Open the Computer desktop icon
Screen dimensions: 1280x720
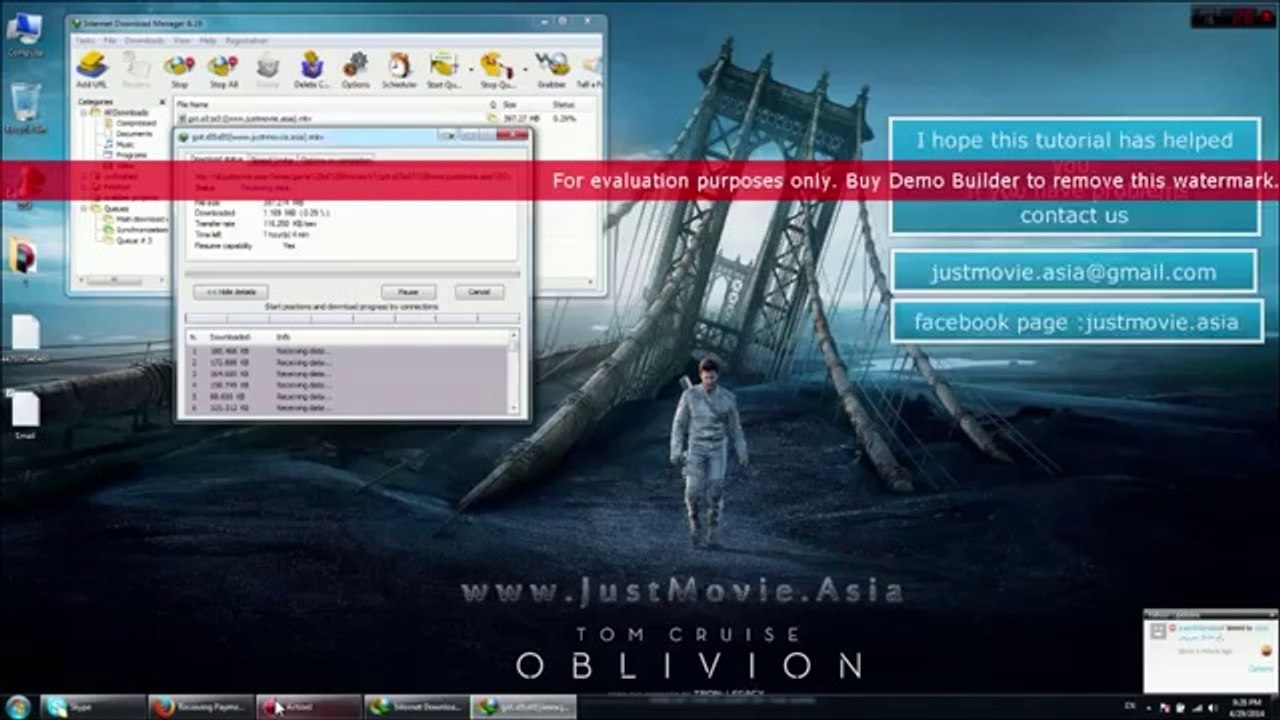click(x=24, y=34)
